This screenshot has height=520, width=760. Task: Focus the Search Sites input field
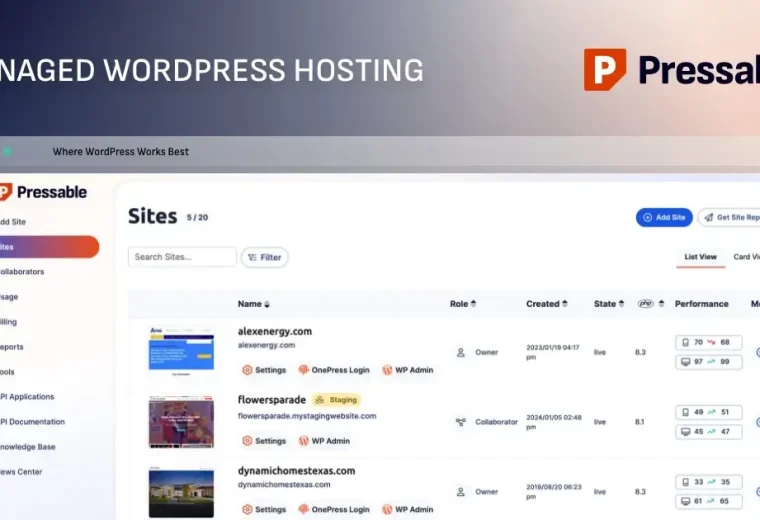click(182, 257)
